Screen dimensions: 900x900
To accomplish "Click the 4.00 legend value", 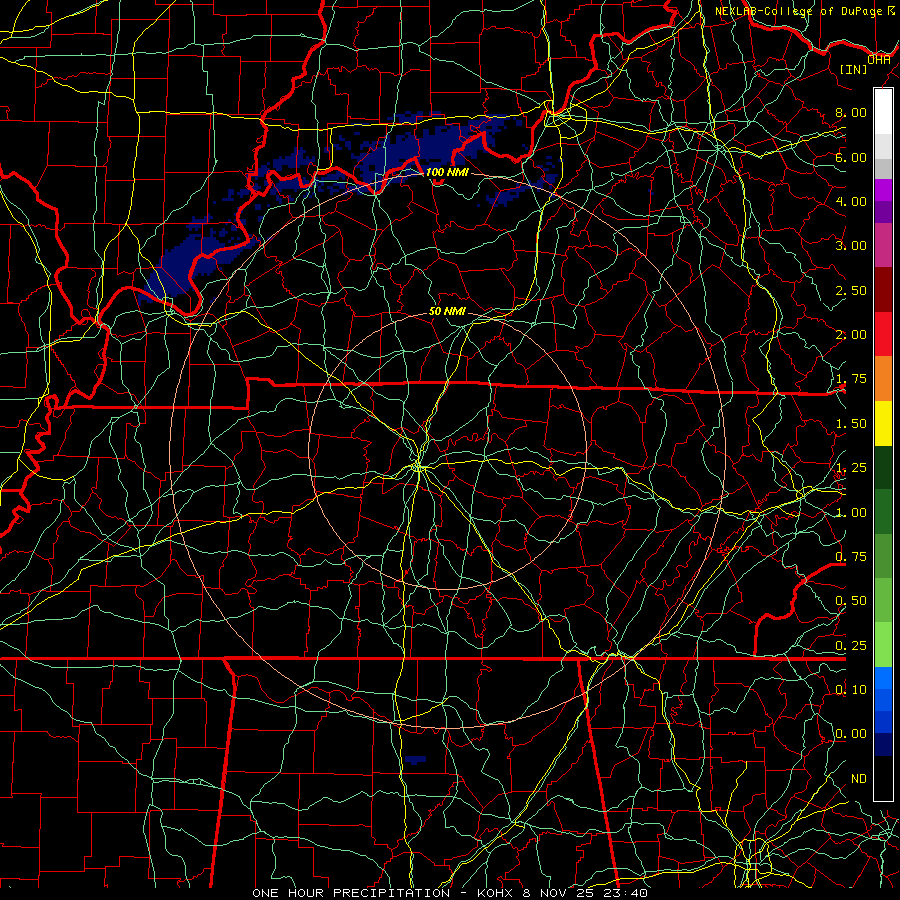I will pos(851,201).
